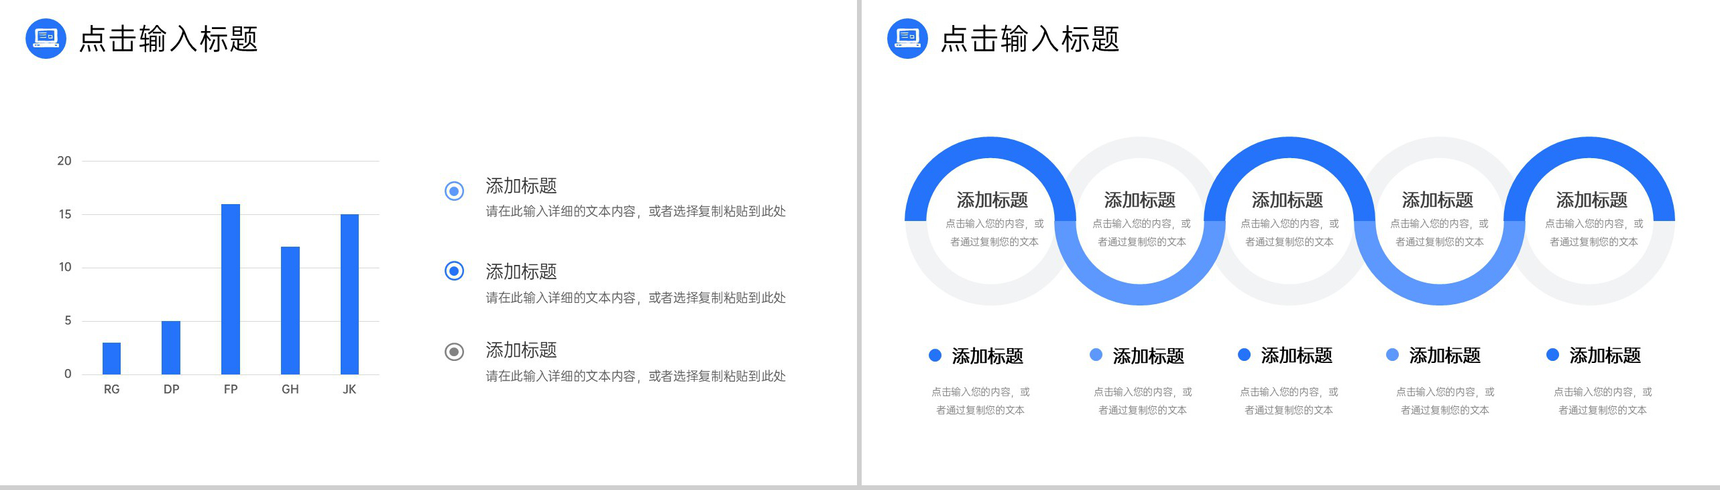Click the laptop icon on the left slide header

click(46, 39)
